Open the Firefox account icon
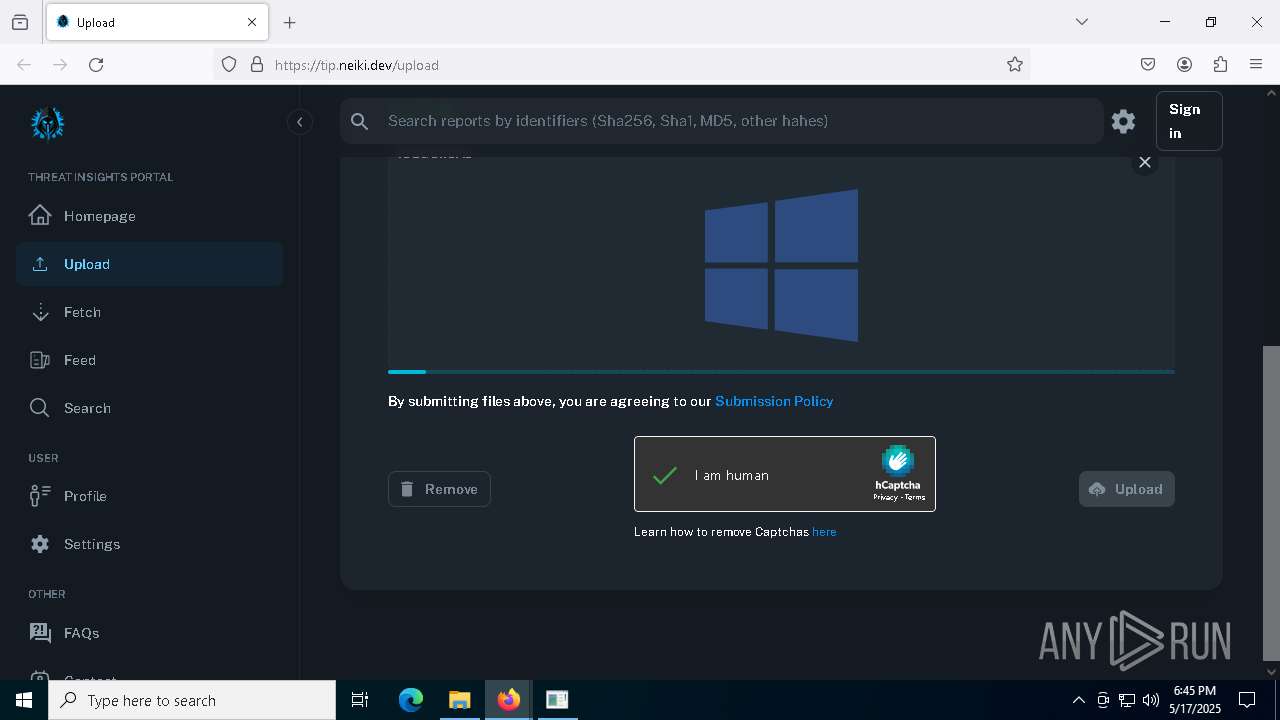 [1184, 65]
